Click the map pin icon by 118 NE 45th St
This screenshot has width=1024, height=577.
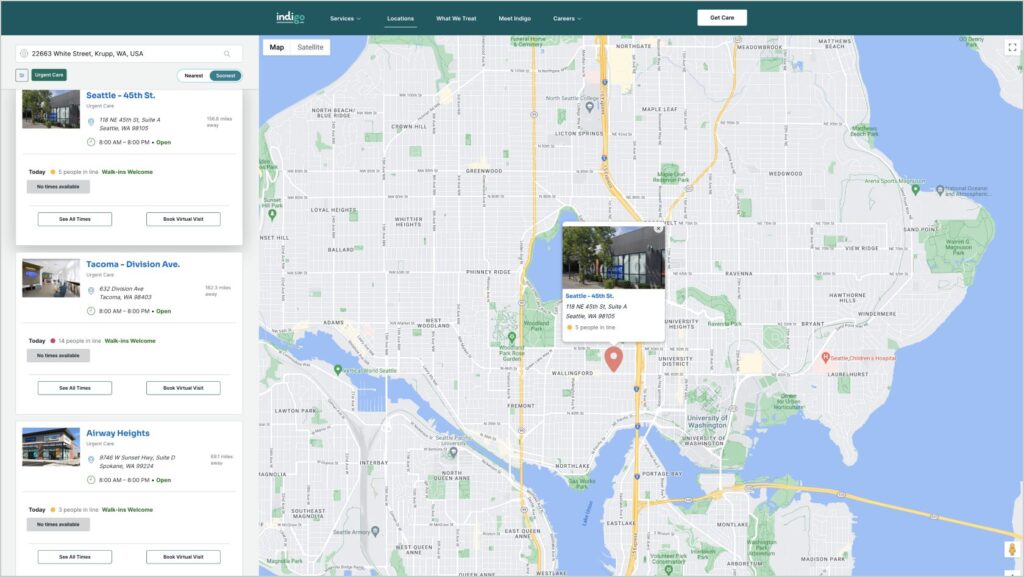(91, 122)
